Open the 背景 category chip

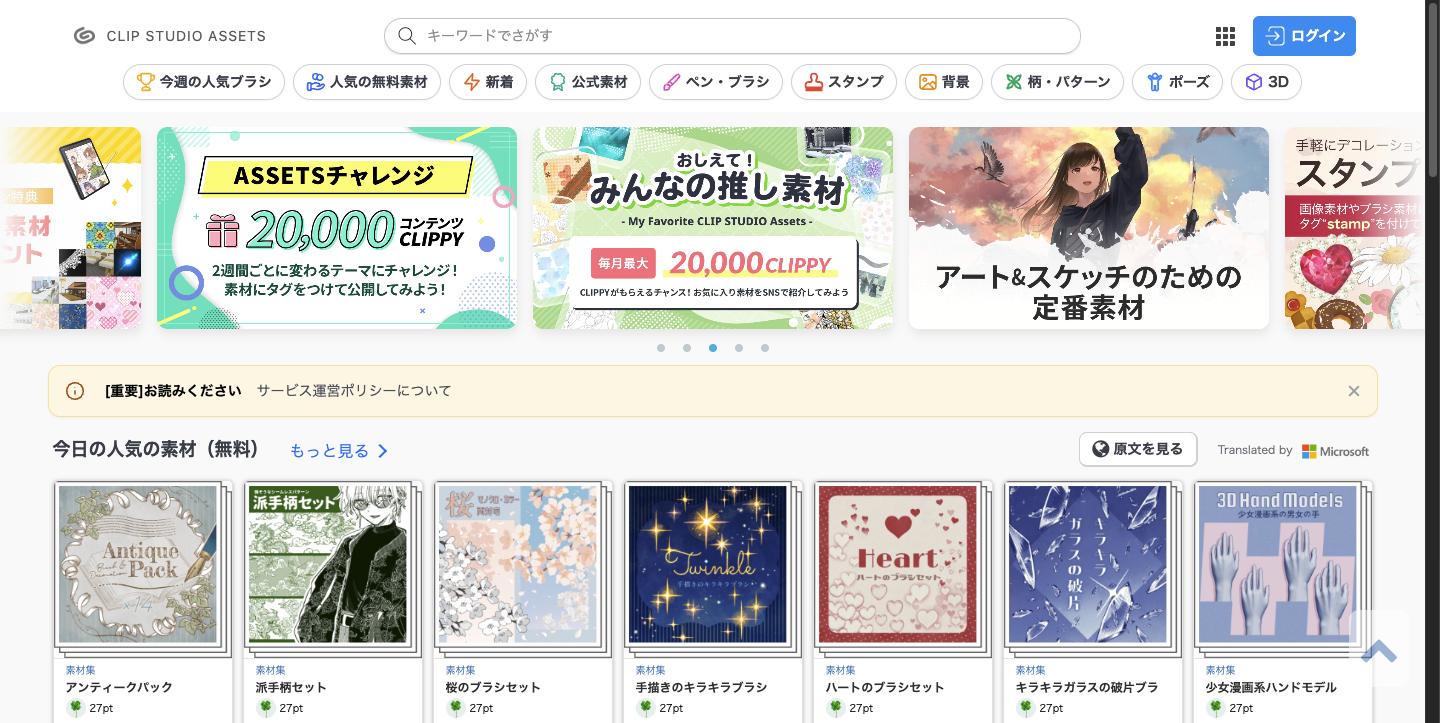coord(944,82)
